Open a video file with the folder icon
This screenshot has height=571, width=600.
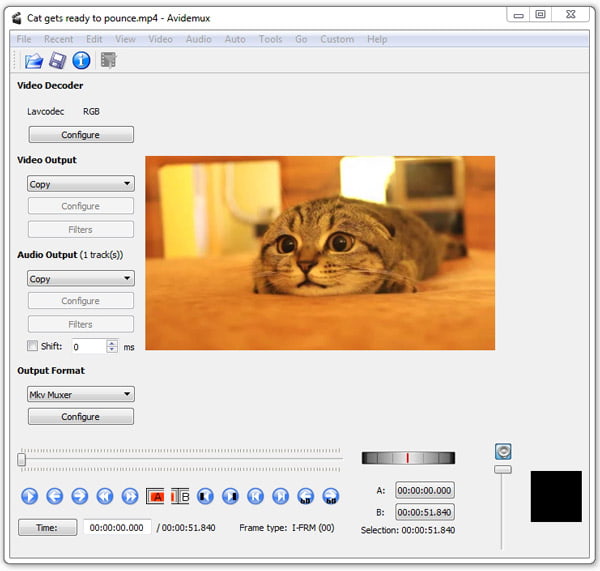[34, 61]
